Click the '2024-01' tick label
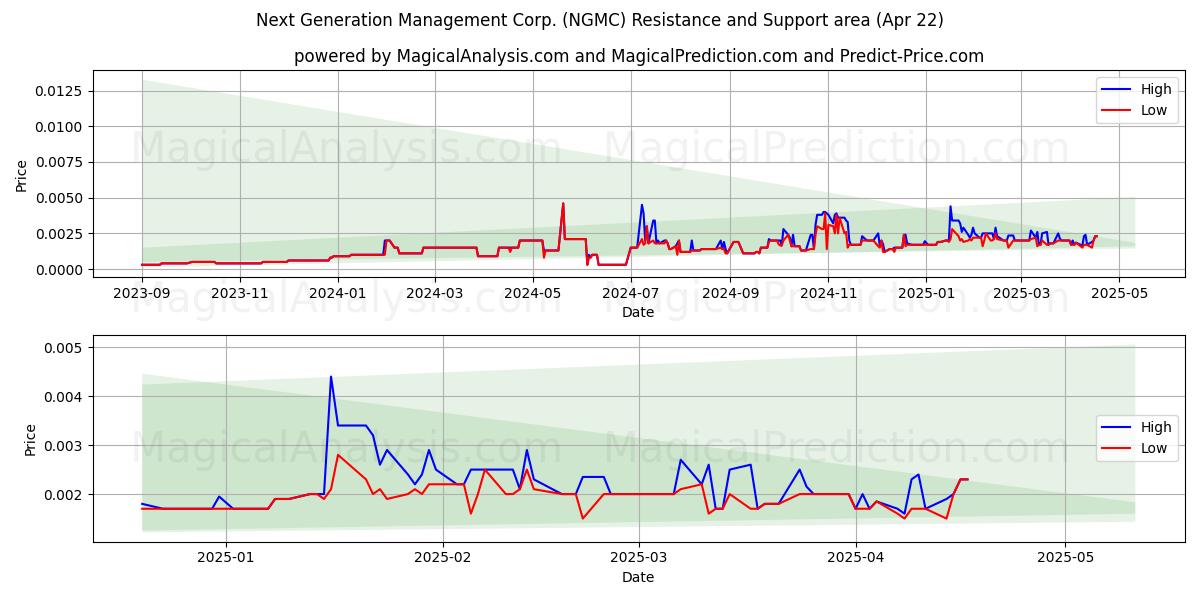The width and height of the screenshot is (1200, 600). coord(338,292)
